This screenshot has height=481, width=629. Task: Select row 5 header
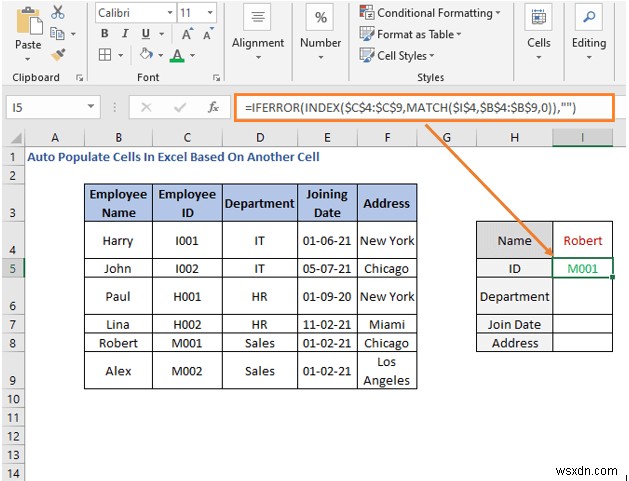coord(12,268)
